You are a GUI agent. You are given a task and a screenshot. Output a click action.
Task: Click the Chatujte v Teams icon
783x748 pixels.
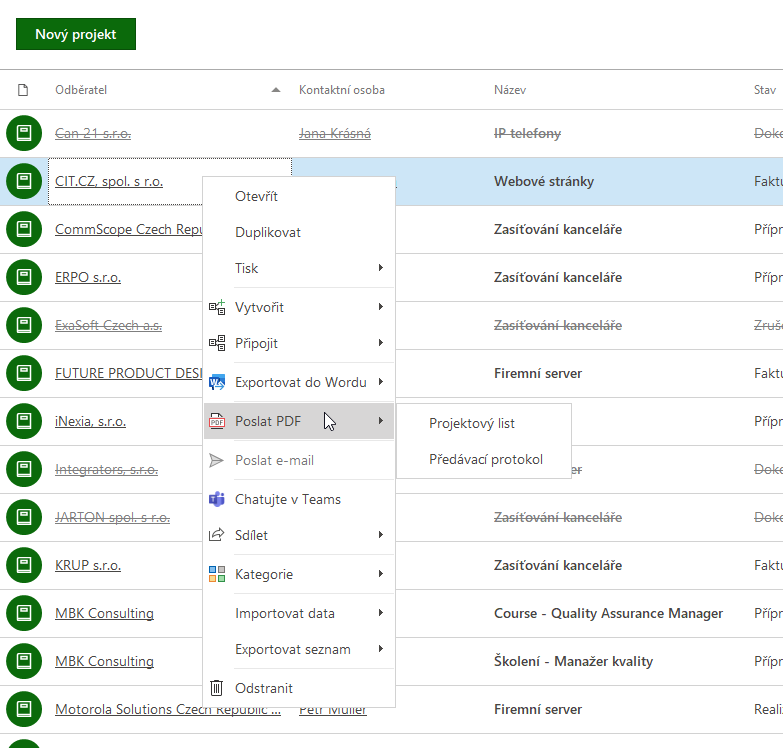click(217, 499)
